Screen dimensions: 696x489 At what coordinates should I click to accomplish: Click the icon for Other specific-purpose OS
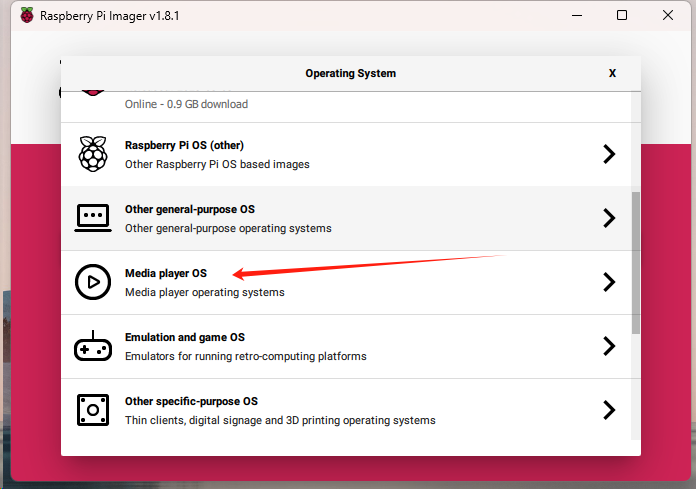pyautogui.click(x=93, y=410)
